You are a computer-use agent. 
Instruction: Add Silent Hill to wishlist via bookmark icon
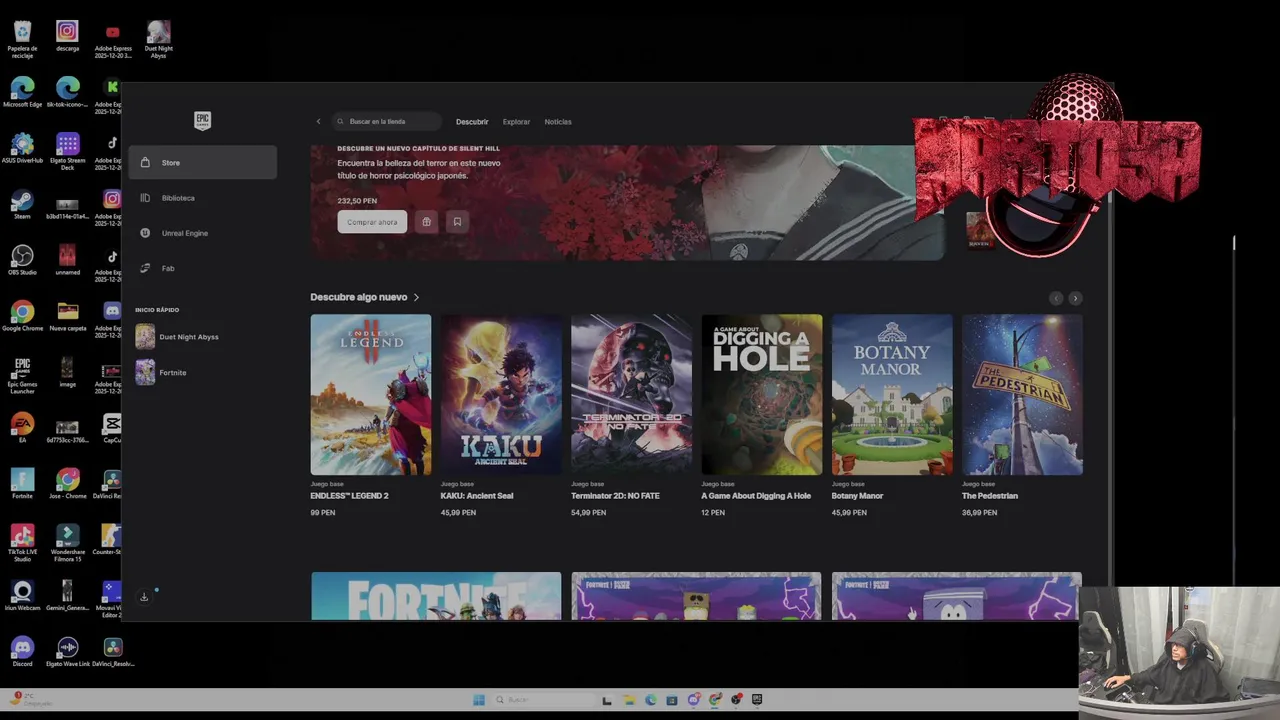457,222
